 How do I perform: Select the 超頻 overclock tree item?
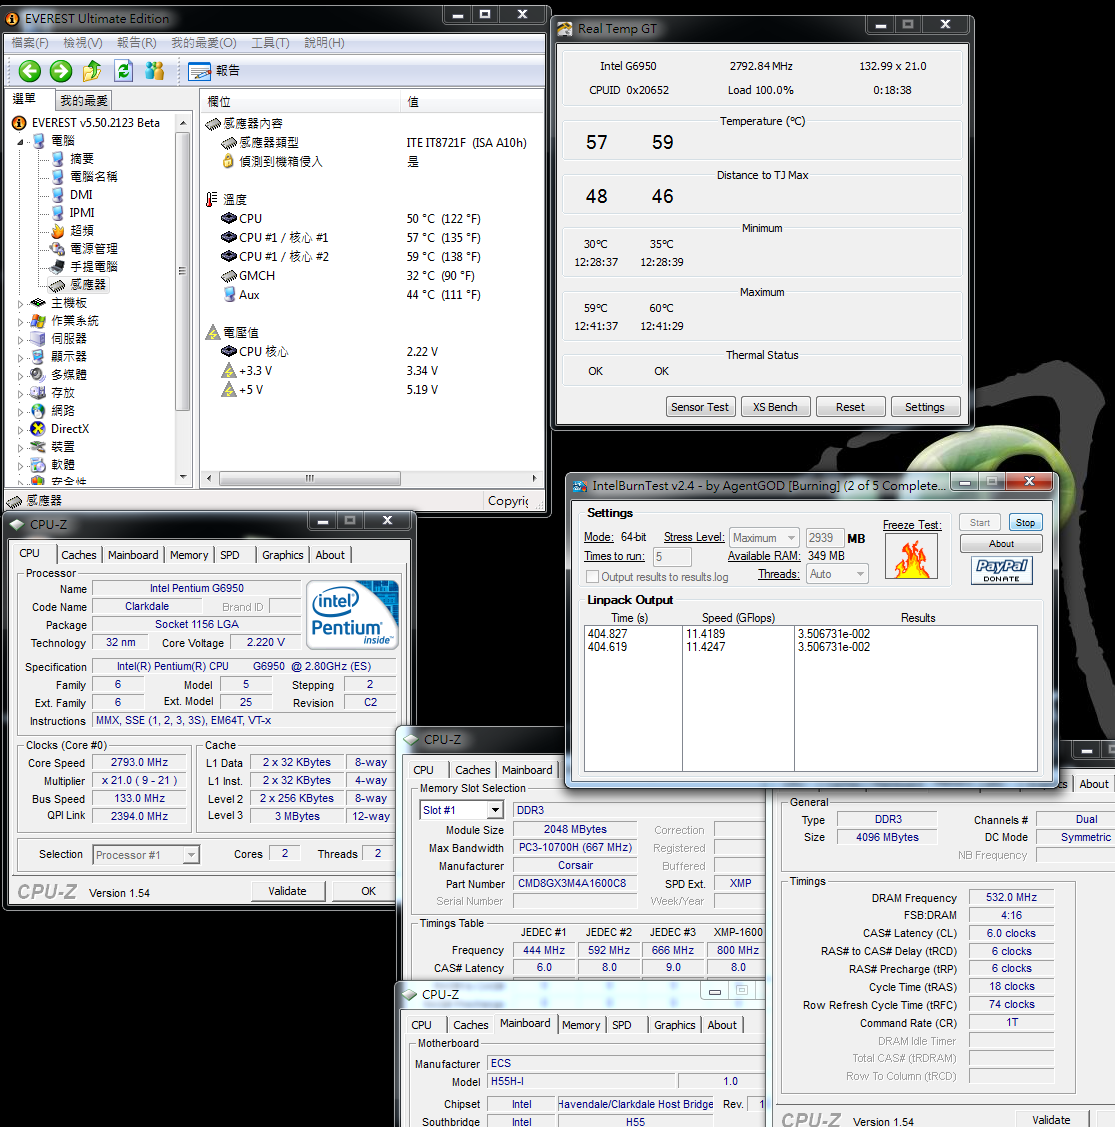pyautogui.click(x=81, y=231)
